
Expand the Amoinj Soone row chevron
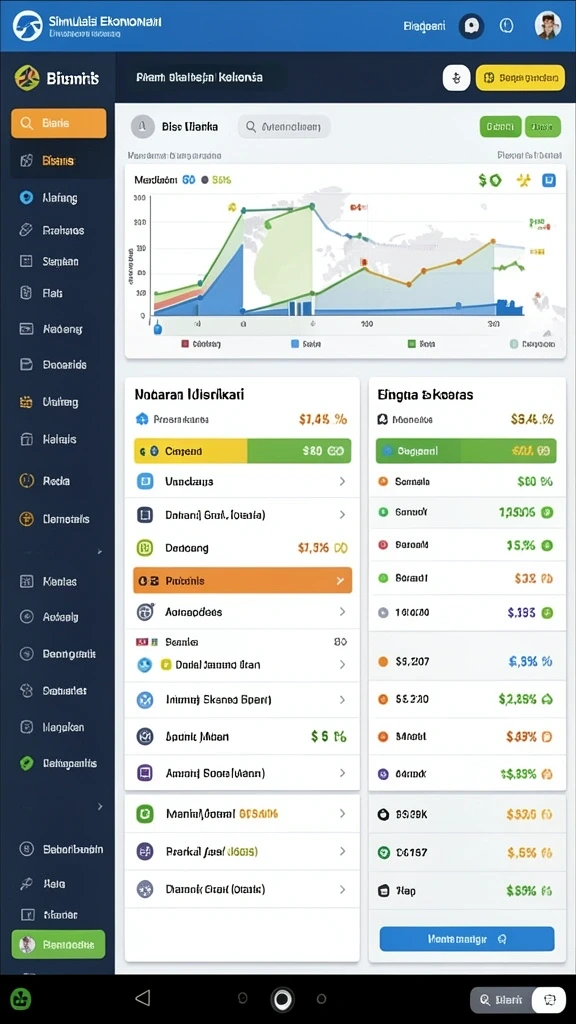(342, 773)
